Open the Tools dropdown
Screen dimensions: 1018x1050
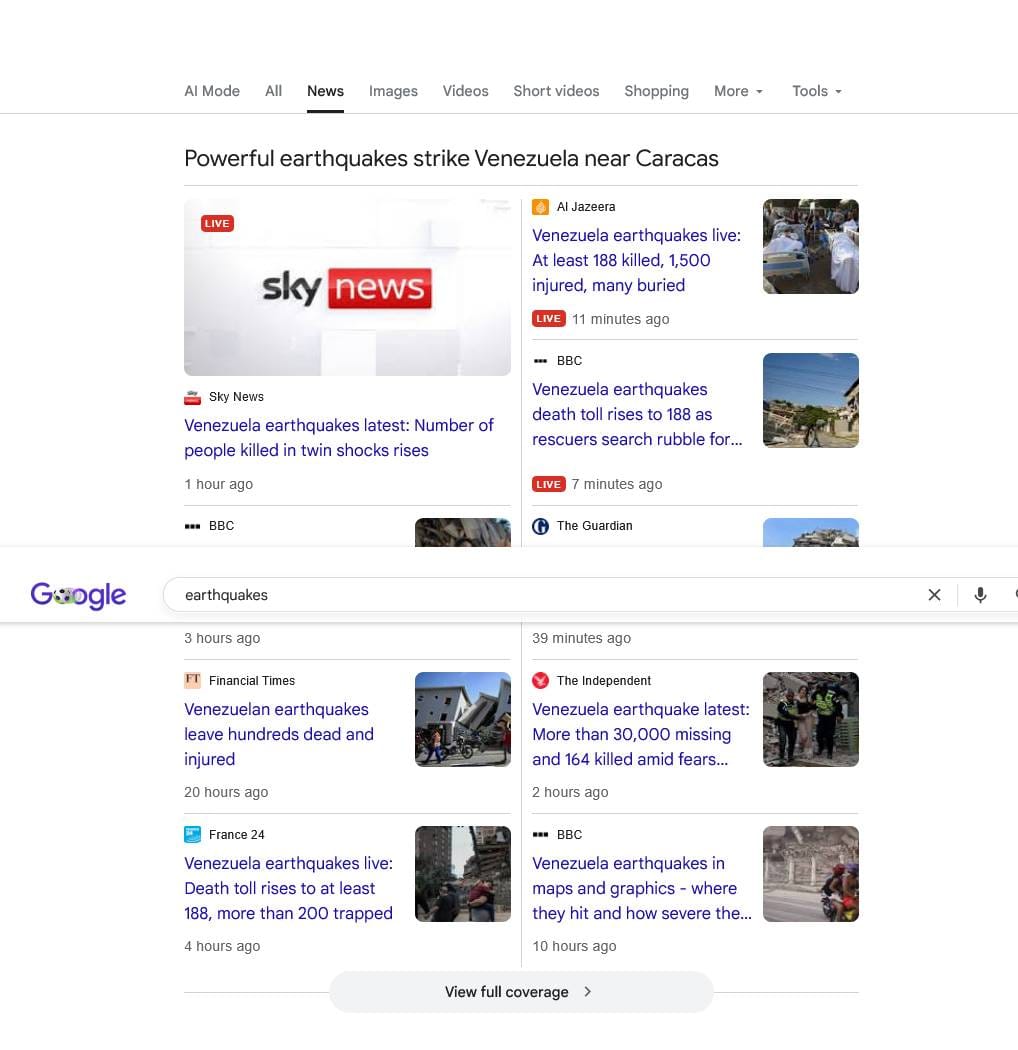click(x=816, y=91)
